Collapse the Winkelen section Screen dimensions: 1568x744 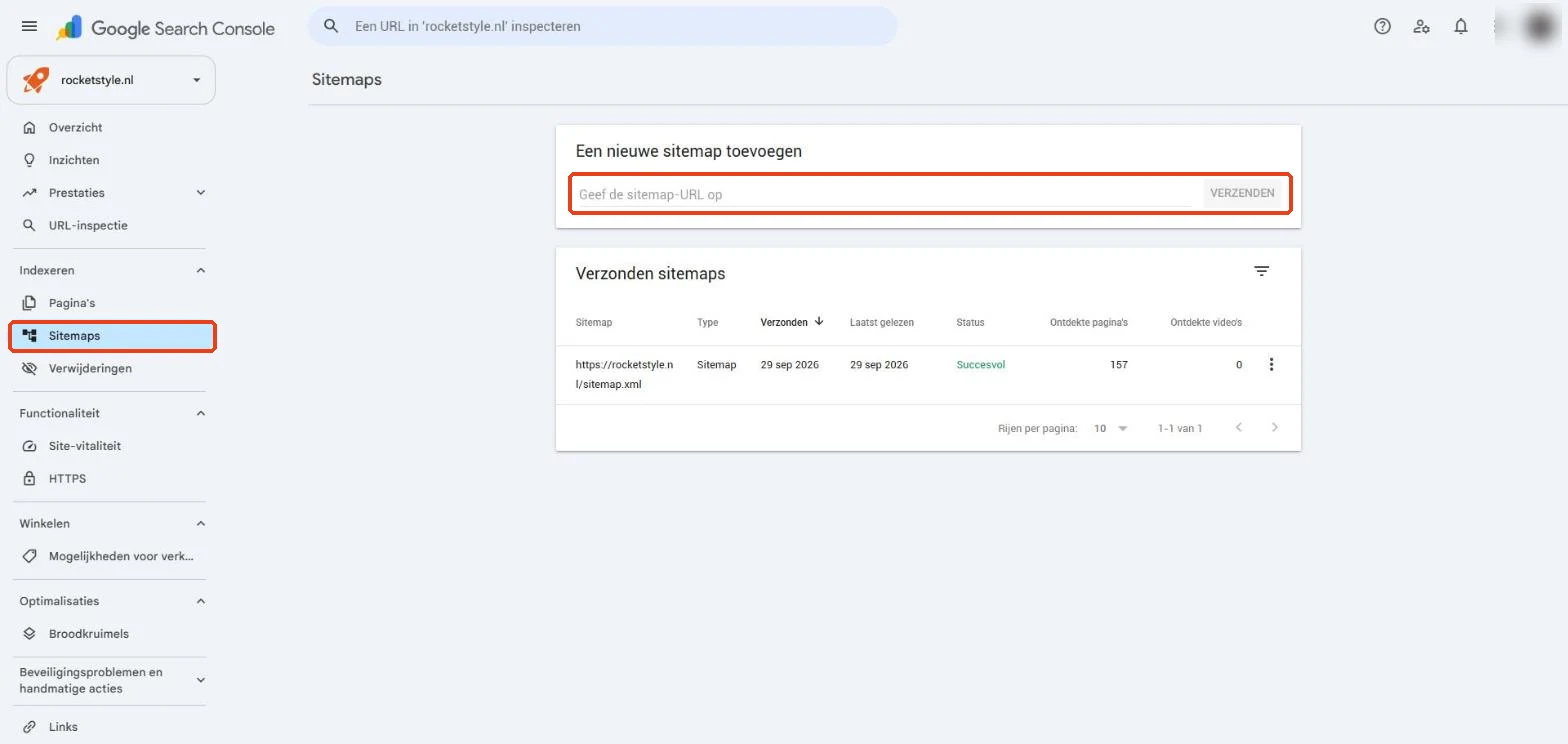tap(200, 524)
